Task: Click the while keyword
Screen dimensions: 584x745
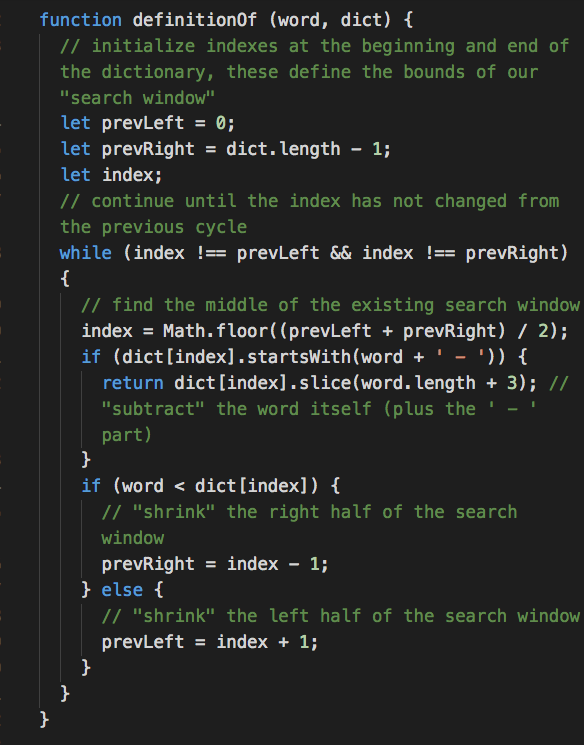Action: (86, 253)
